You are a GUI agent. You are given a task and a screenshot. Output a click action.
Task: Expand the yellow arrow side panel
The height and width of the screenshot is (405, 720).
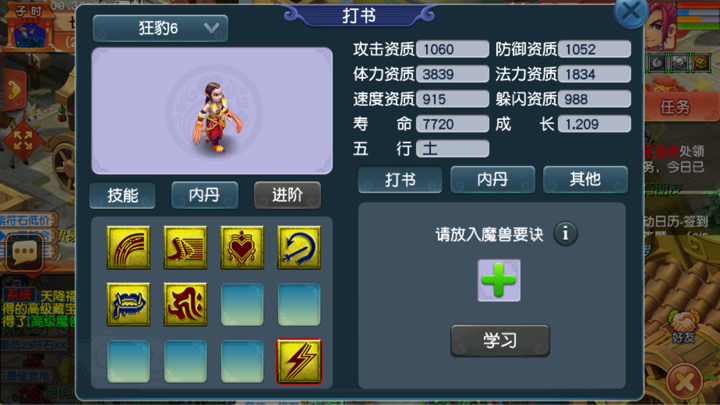[x=13, y=90]
